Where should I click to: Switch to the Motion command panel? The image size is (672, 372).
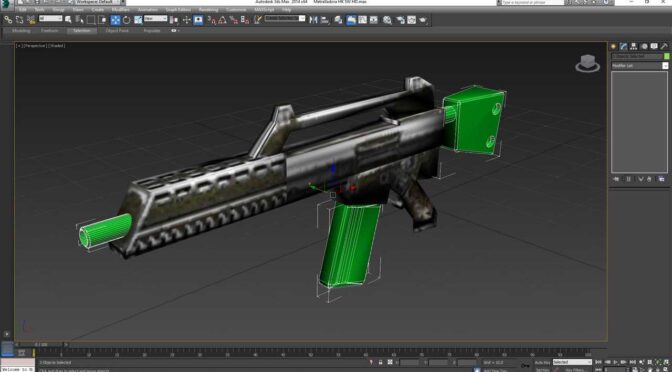point(644,46)
